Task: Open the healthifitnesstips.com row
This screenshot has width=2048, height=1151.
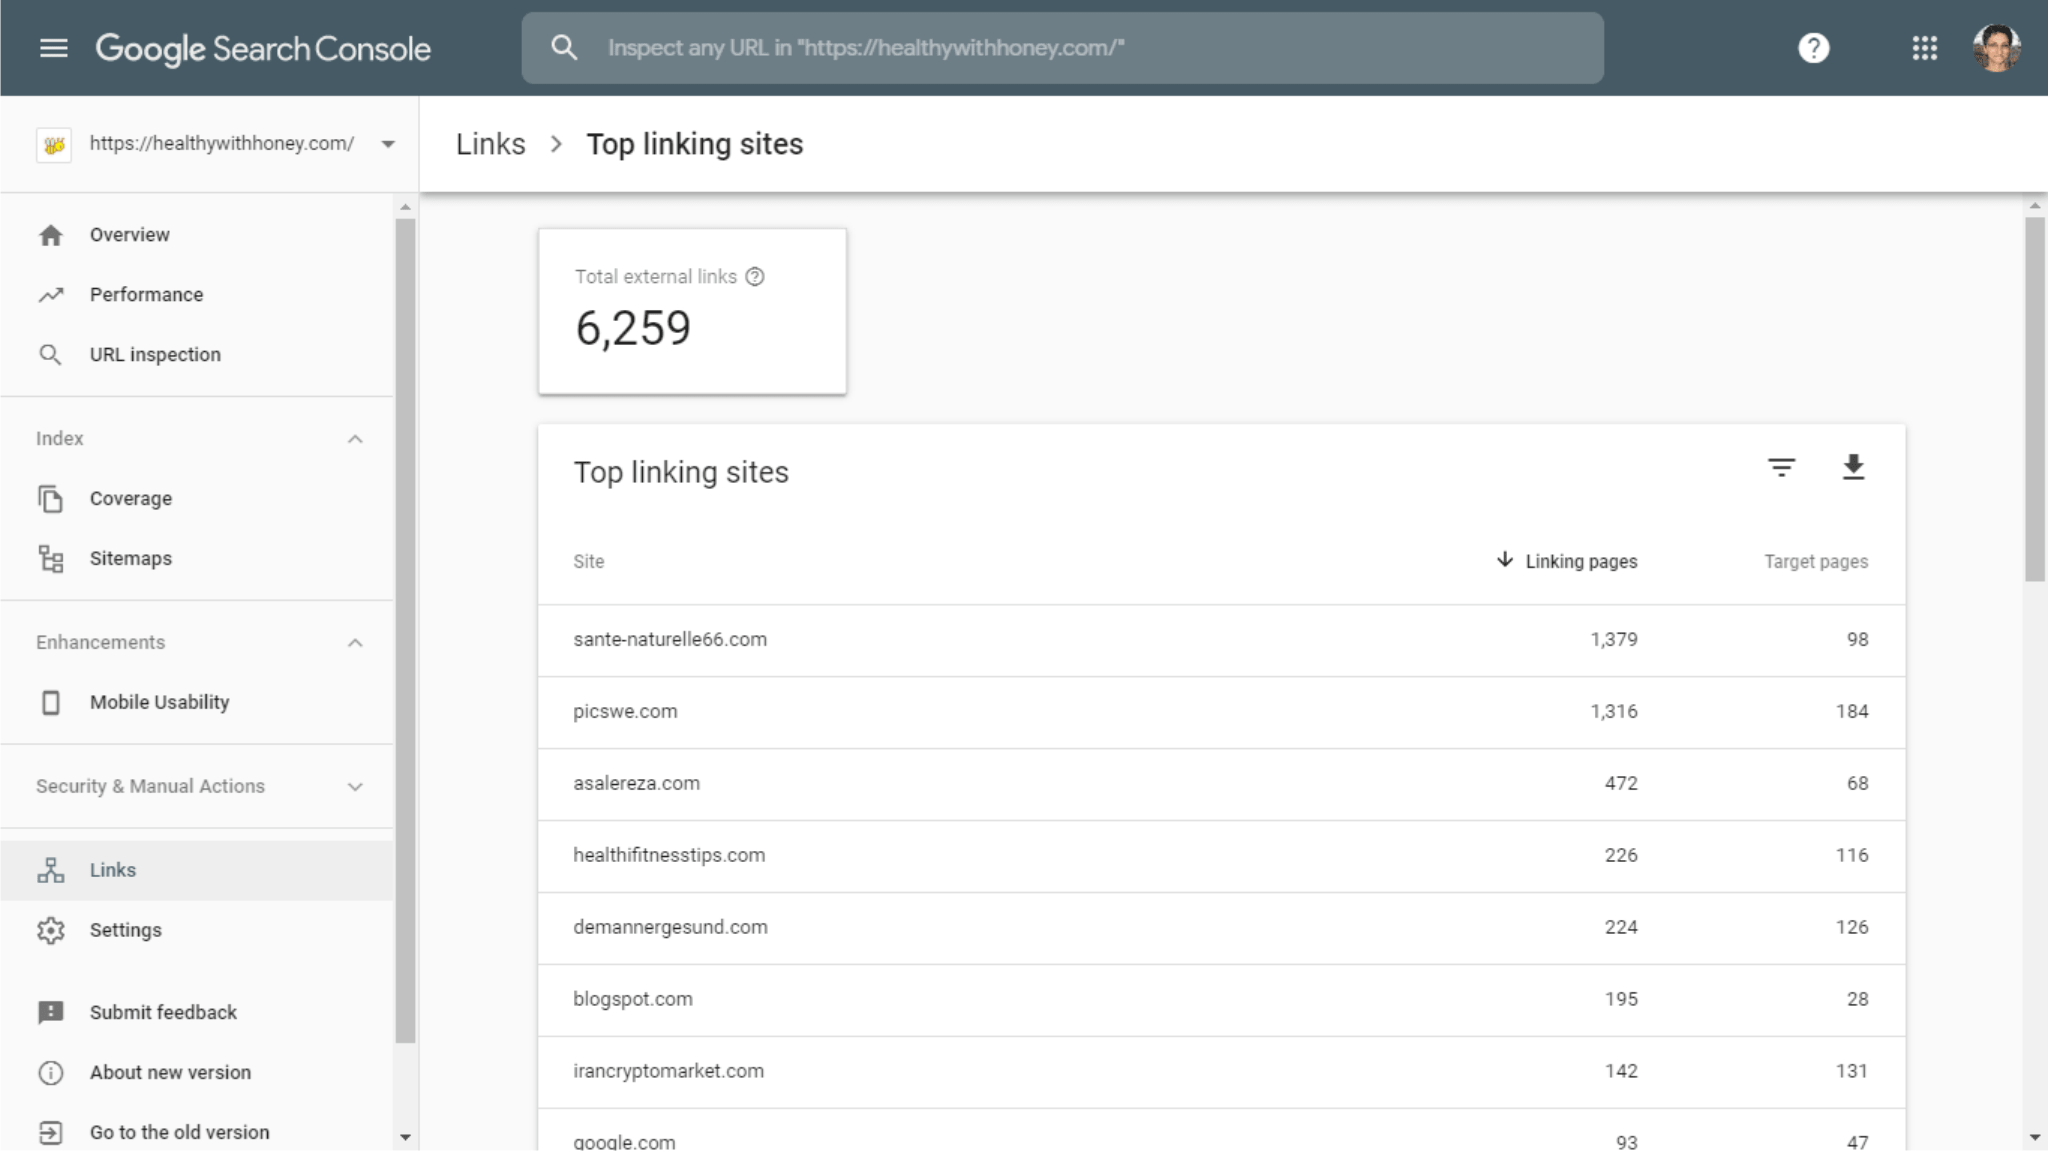Action: [1221, 856]
